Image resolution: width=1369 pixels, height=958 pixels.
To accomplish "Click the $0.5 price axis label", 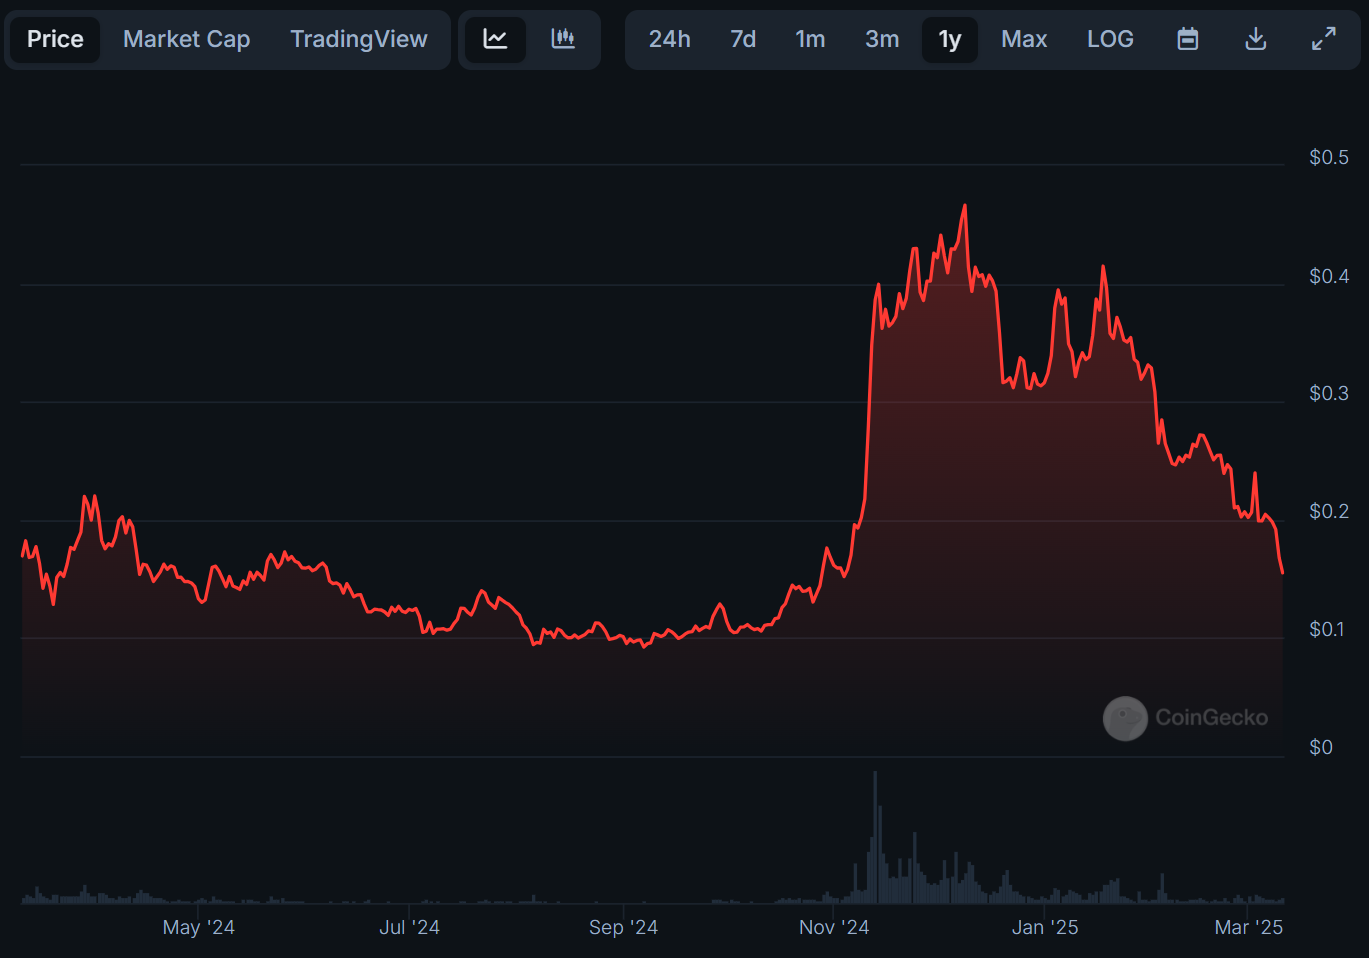I will 1328,157.
